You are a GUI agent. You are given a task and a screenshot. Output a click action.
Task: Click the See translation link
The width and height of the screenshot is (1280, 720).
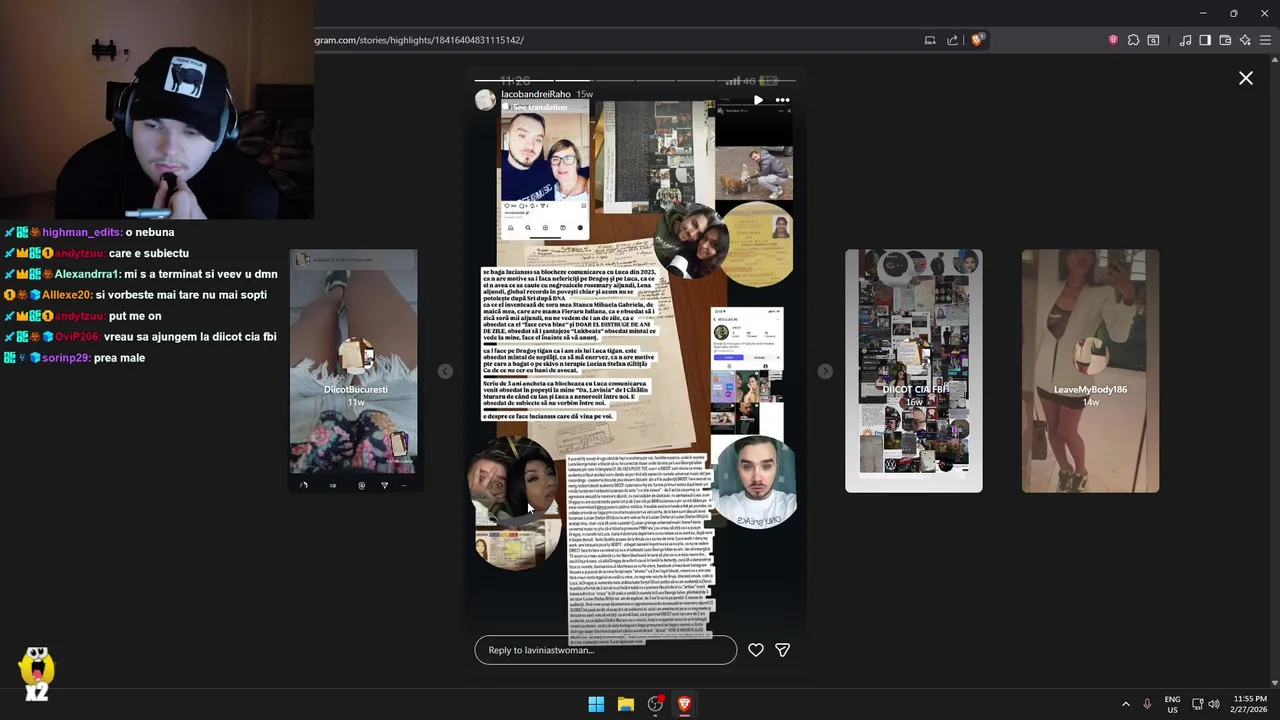[540, 107]
